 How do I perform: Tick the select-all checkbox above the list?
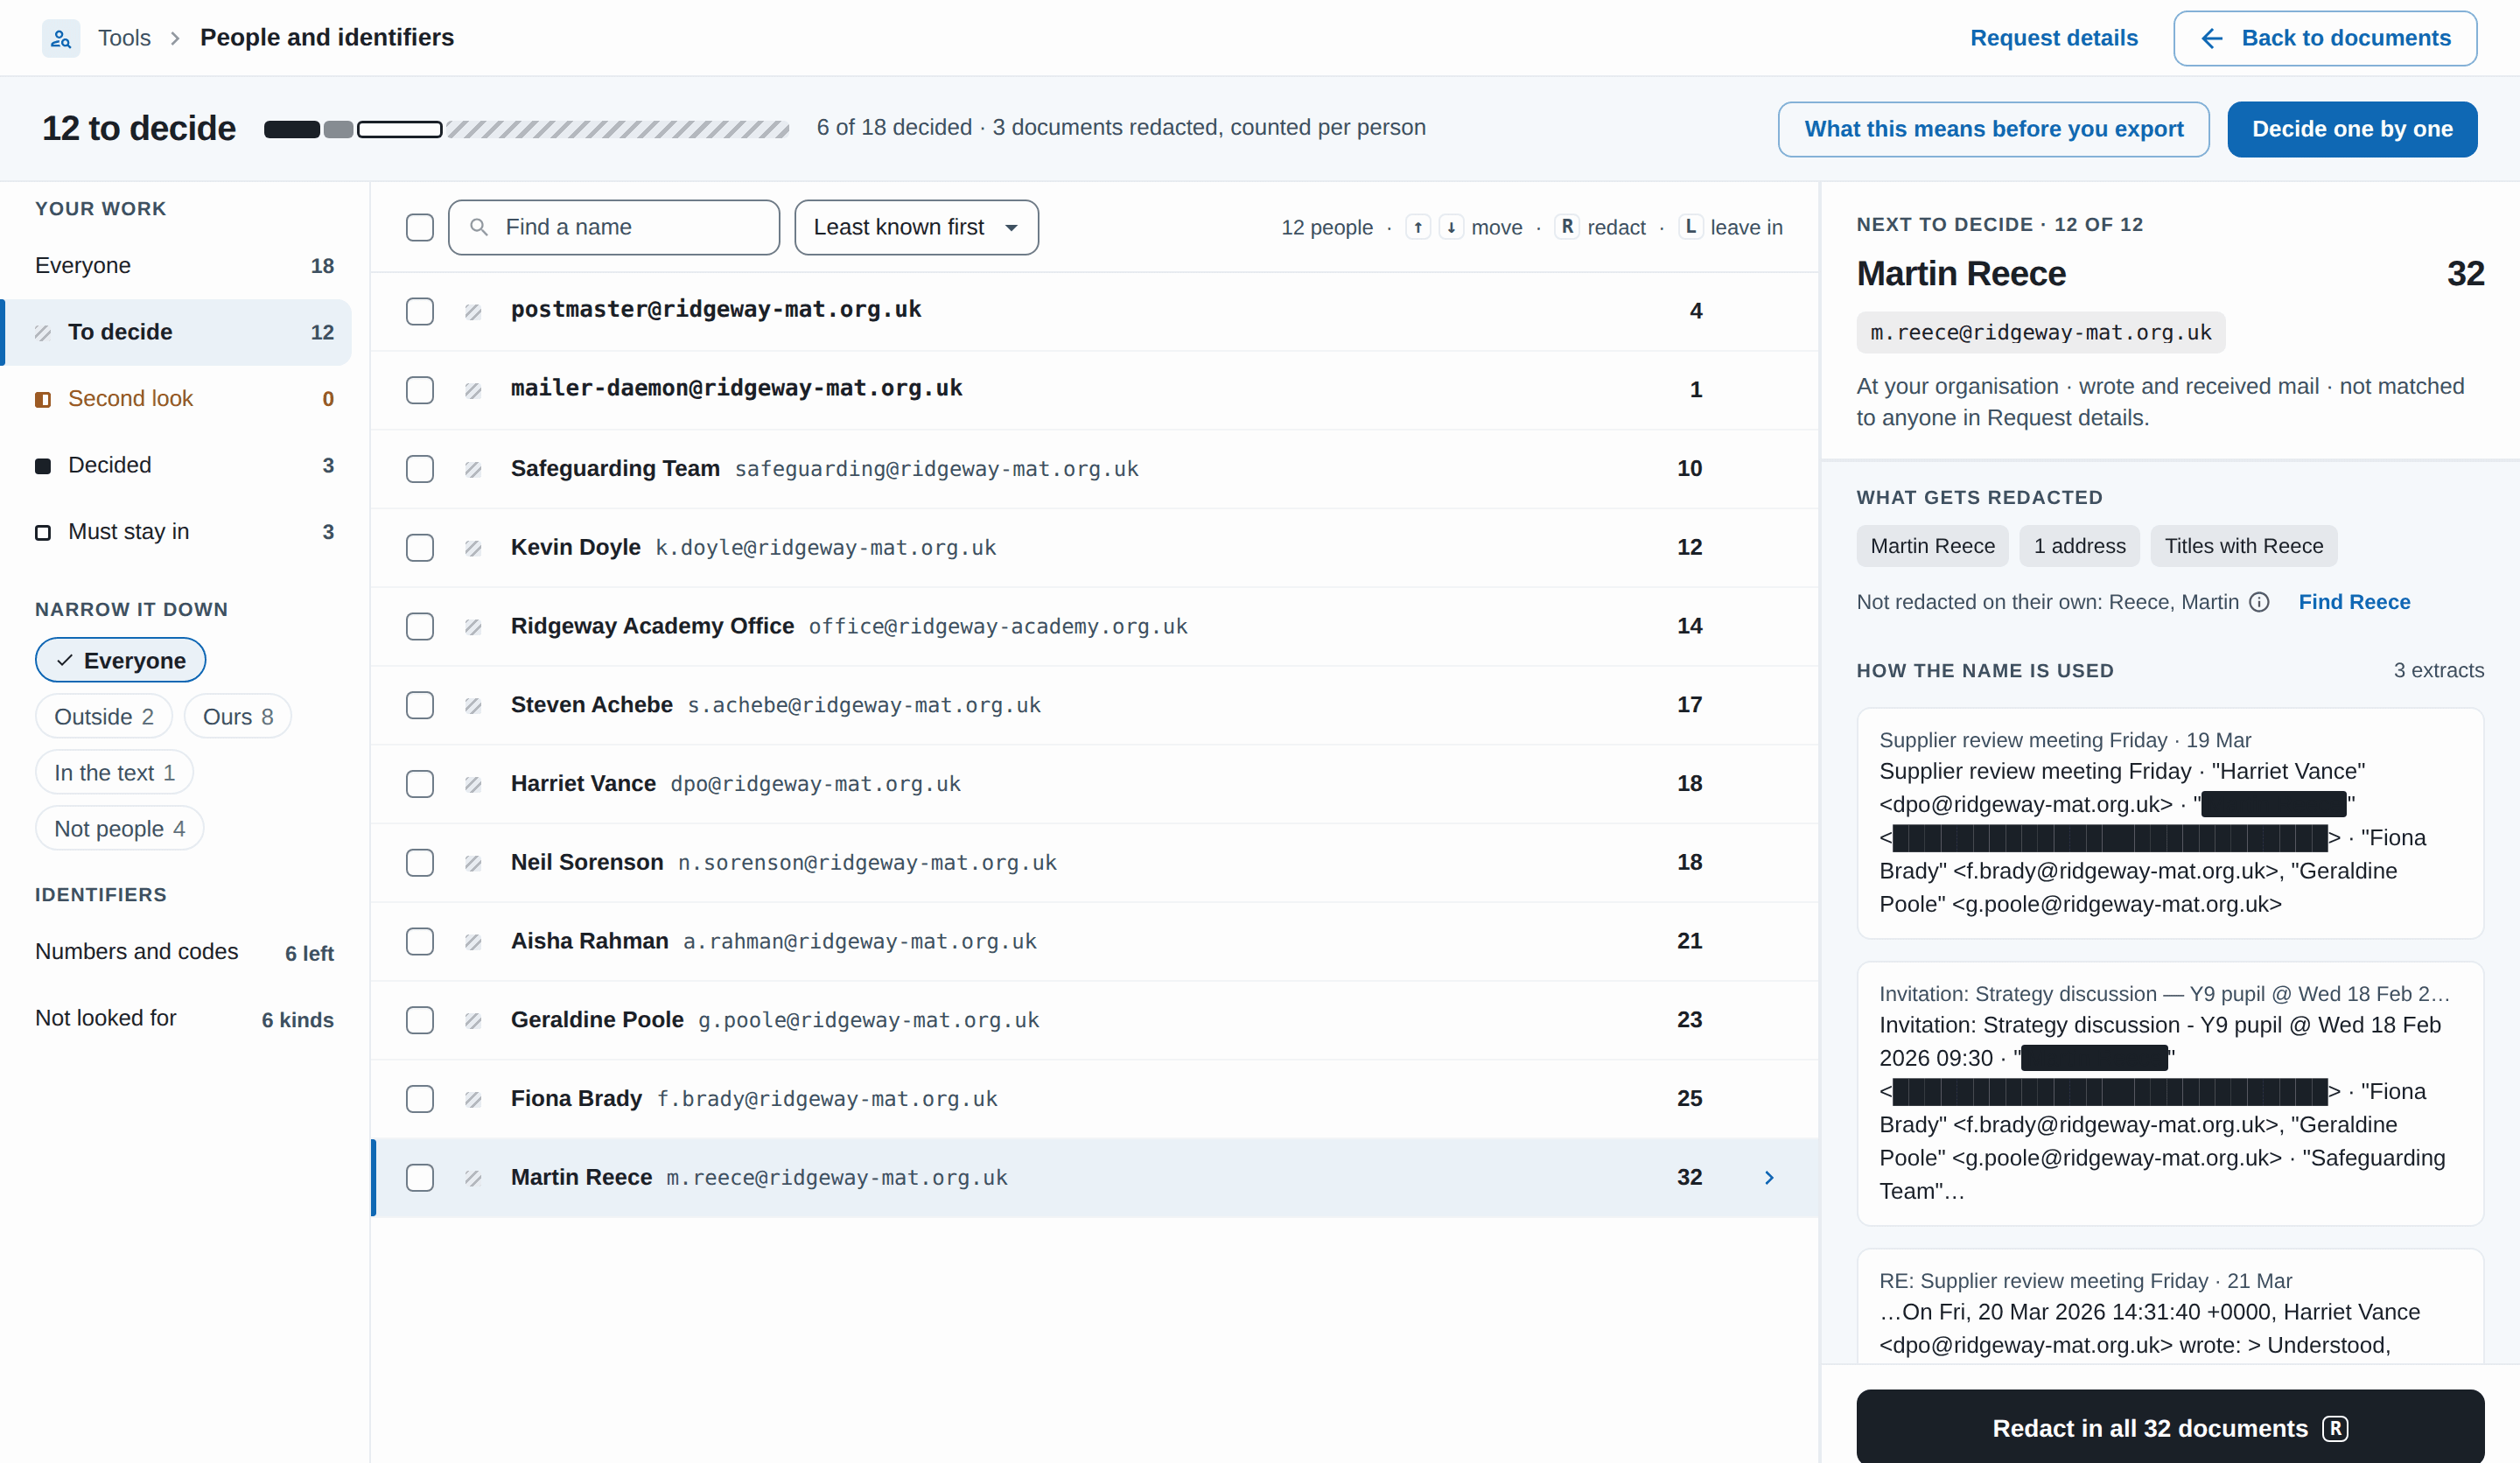point(420,227)
